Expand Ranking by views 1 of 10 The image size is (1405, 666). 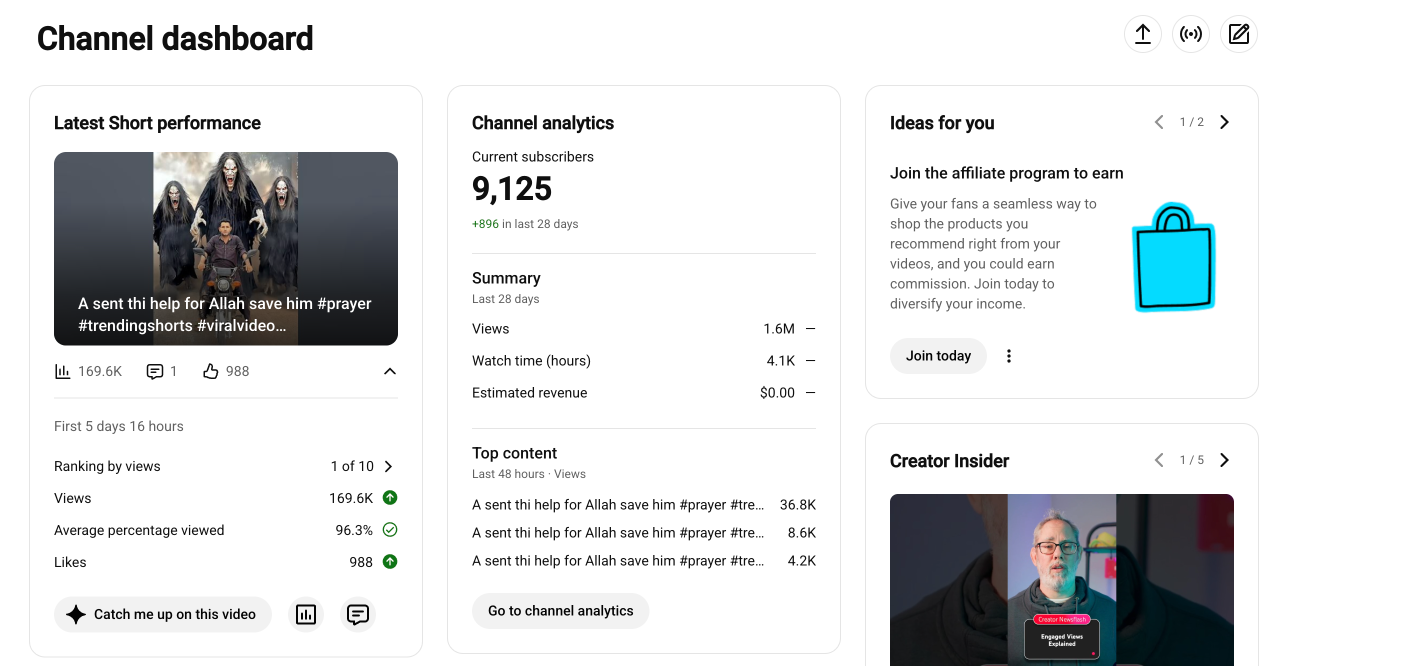(x=226, y=466)
